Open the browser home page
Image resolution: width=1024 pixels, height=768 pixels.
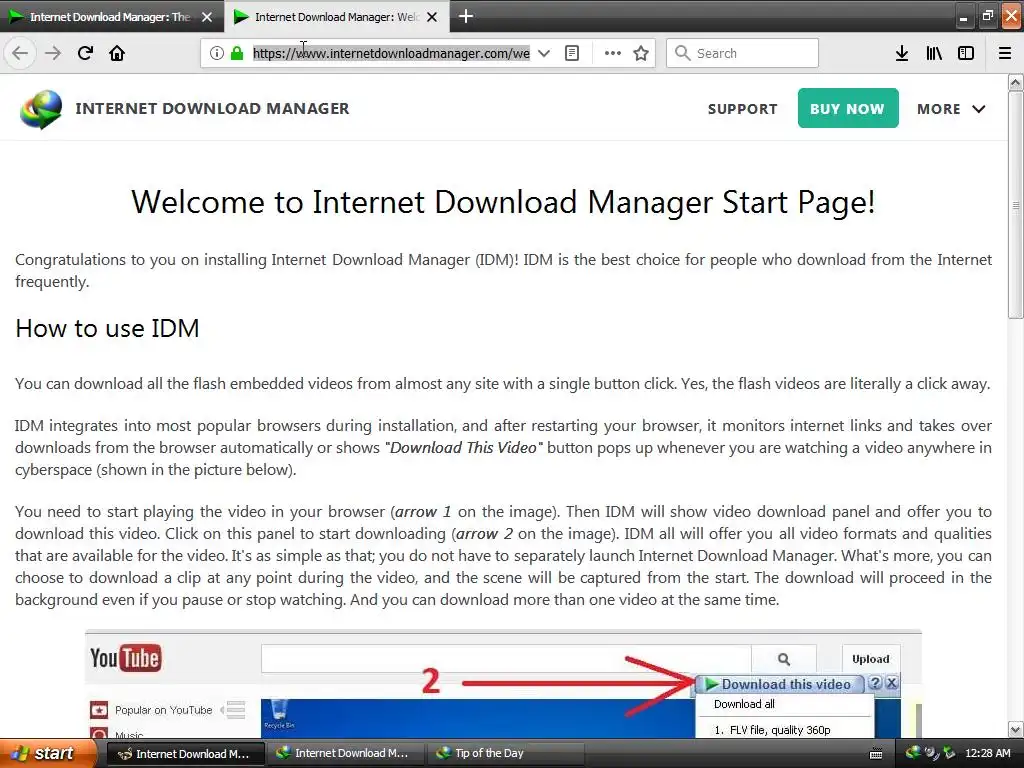117,53
